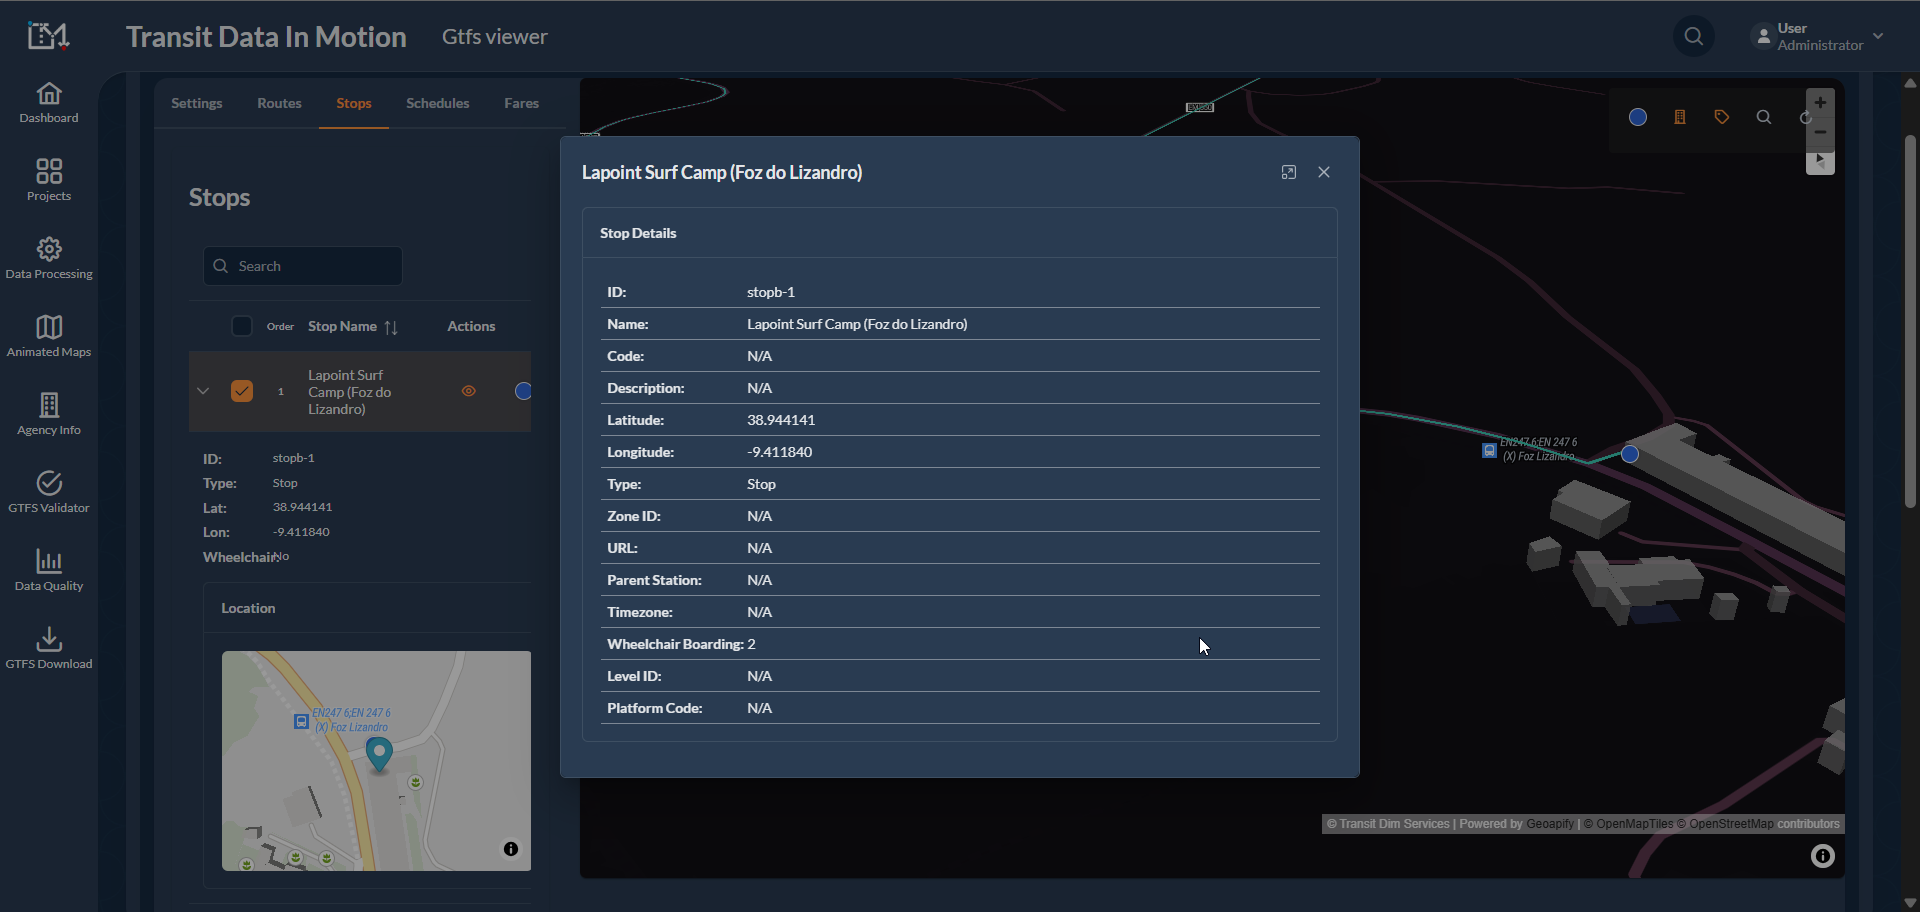
Task: Toggle the eye visibility icon for the stop
Action: (468, 391)
